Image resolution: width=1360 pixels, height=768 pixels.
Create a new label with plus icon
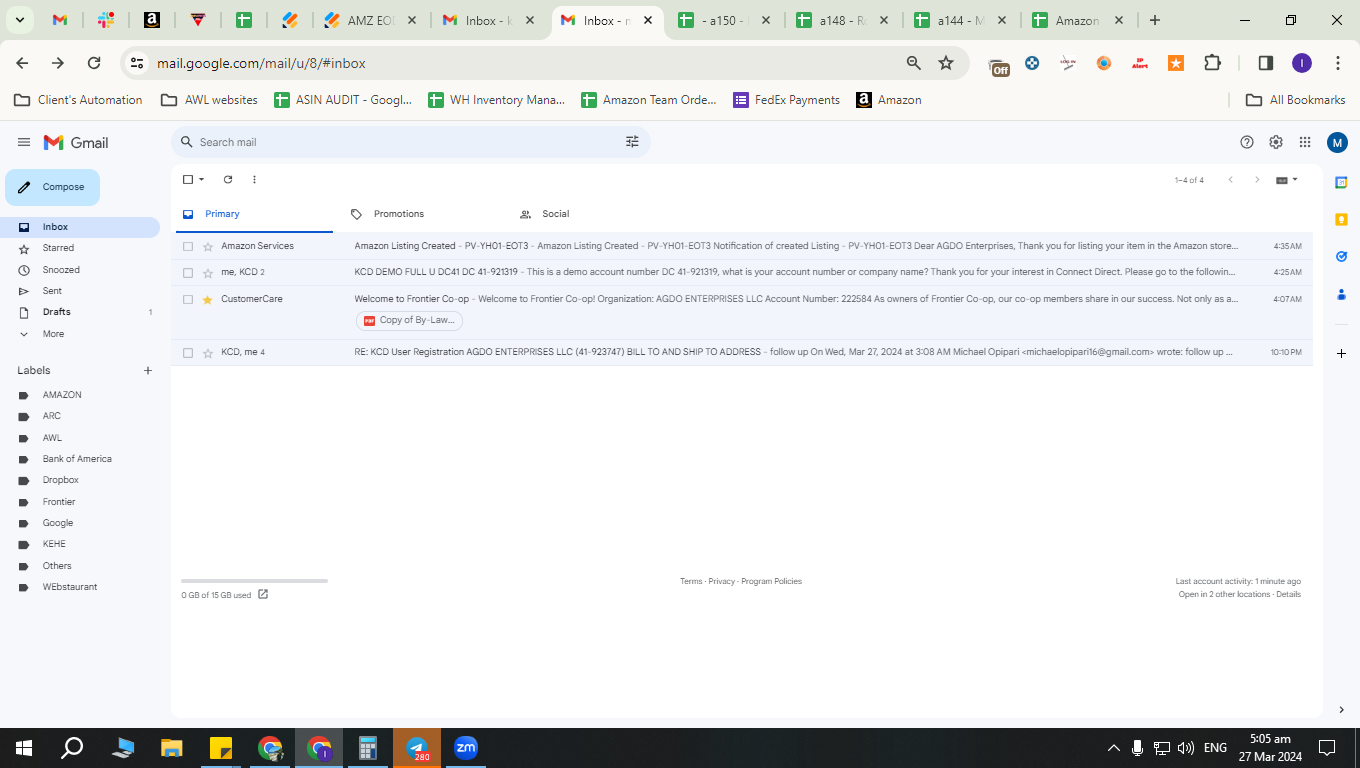[x=148, y=371]
